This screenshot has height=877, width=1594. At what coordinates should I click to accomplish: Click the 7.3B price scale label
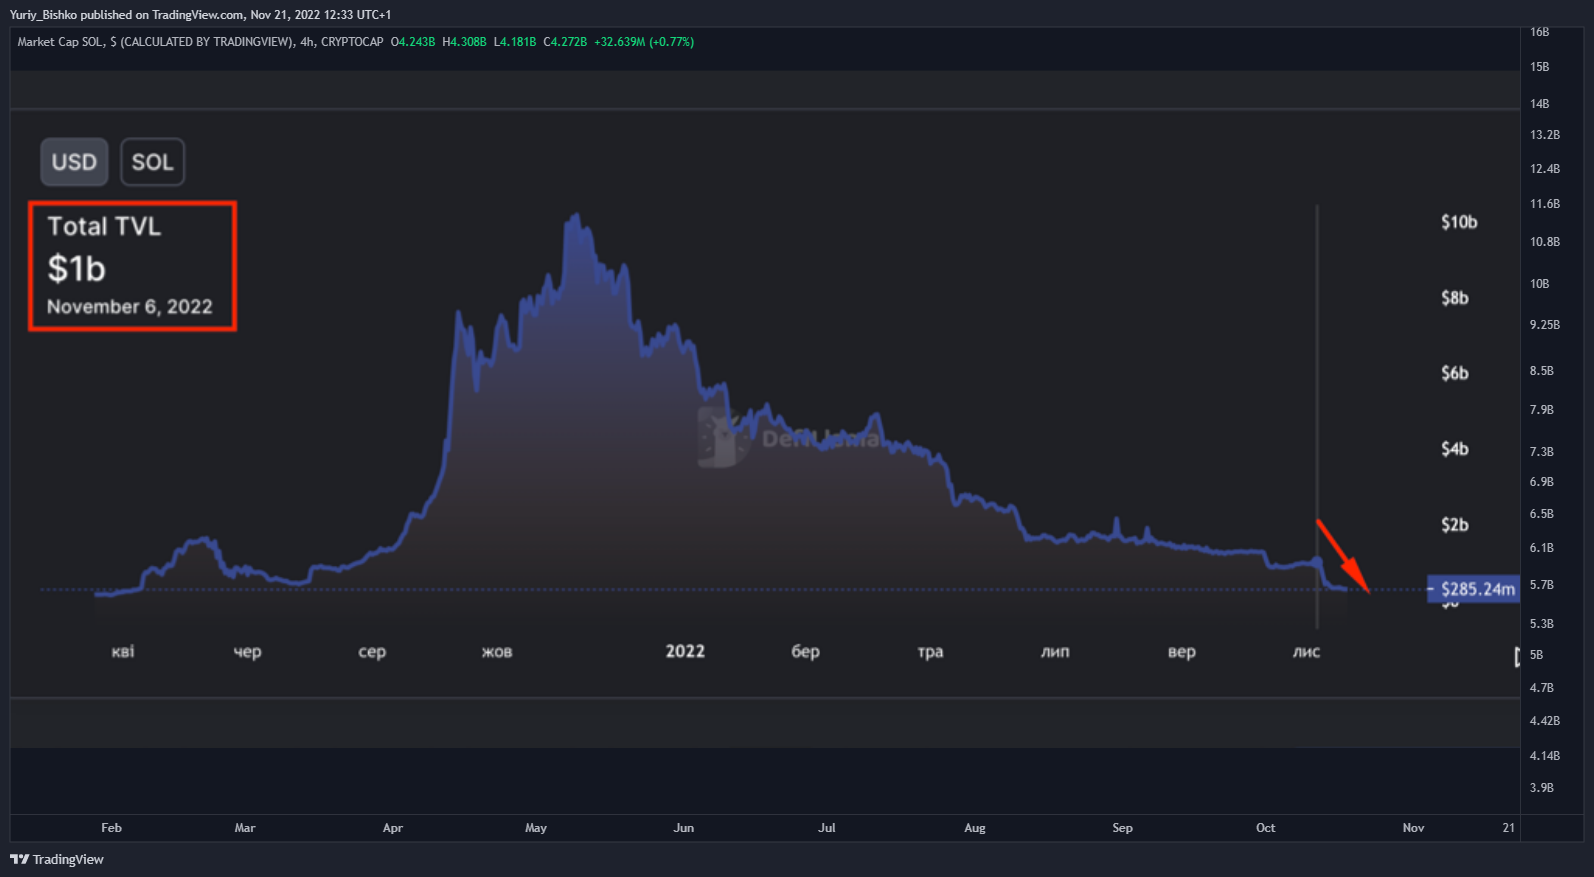[x=1542, y=452]
